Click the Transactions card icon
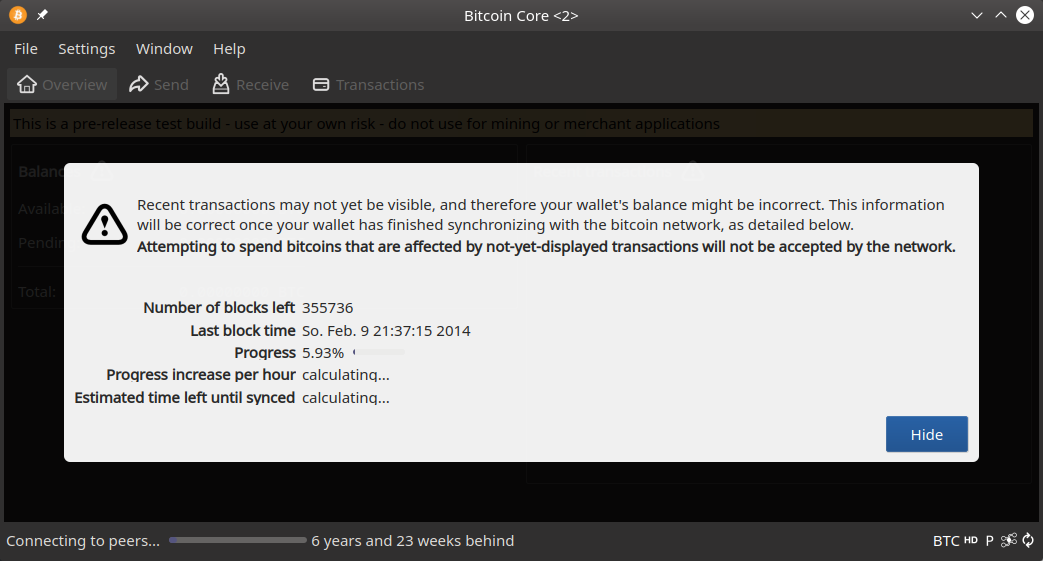Viewport: 1043px width, 561px height. pos(321,85)
